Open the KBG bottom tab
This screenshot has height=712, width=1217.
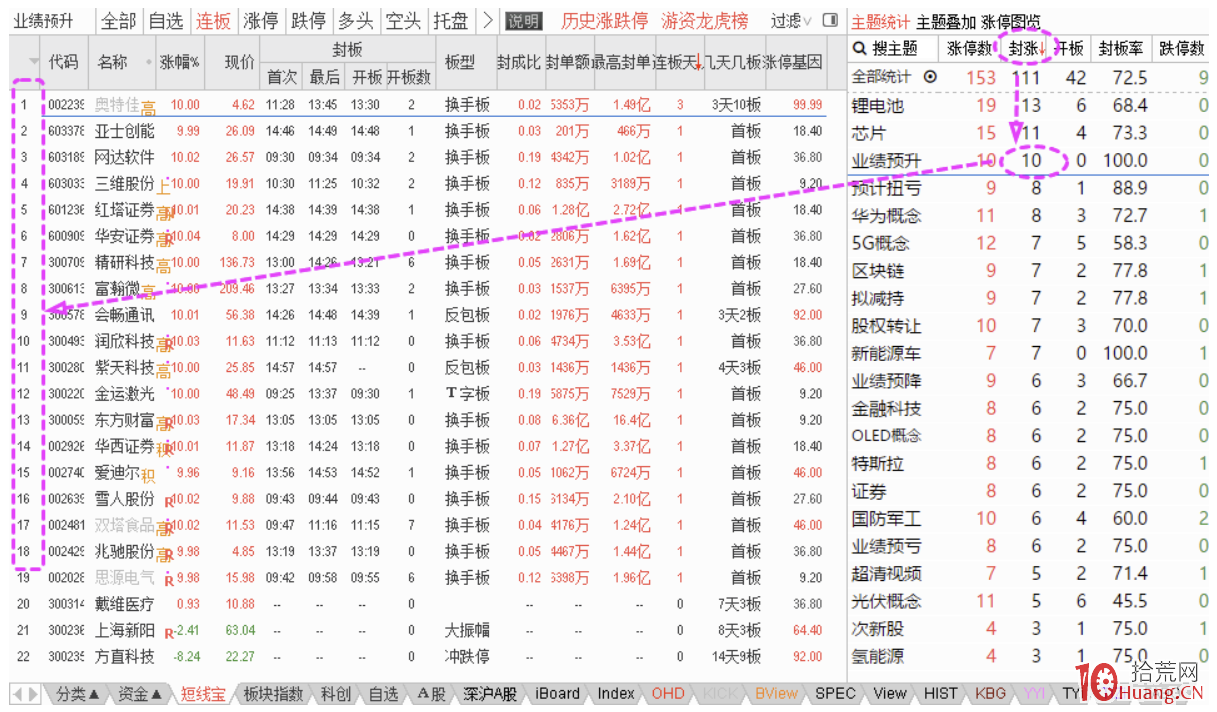point(990,694)
